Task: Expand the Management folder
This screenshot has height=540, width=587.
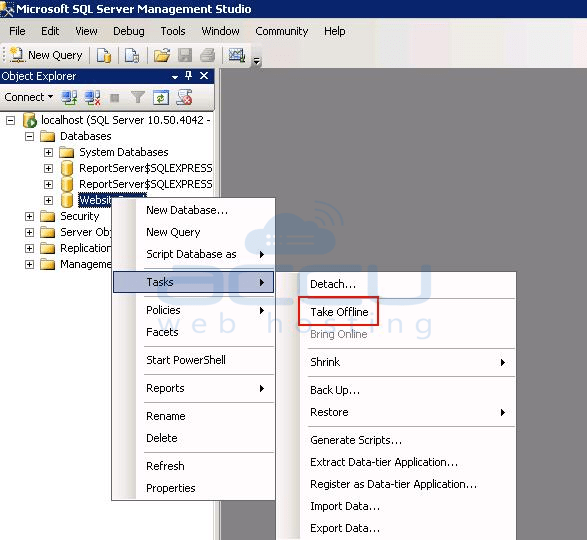Action: [30, 265]
